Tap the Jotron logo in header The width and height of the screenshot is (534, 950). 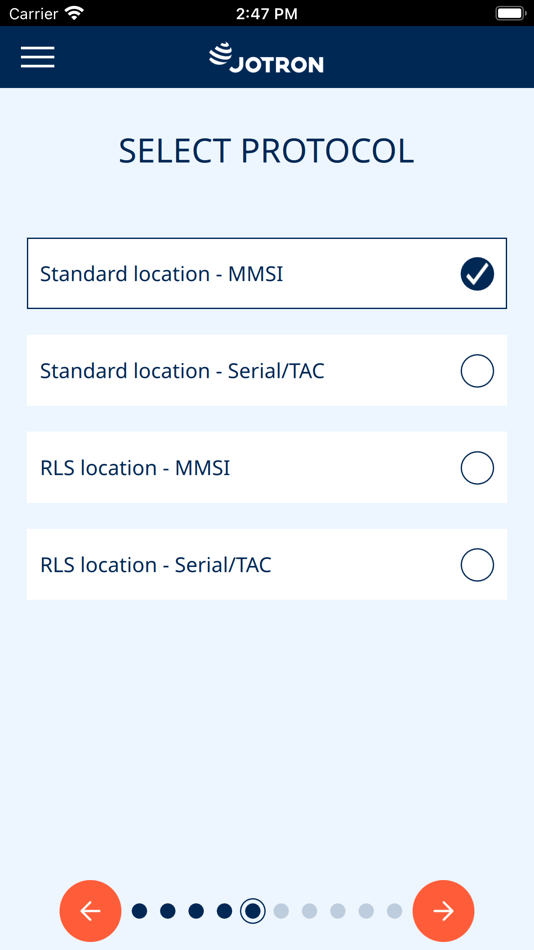coord(266,58)
